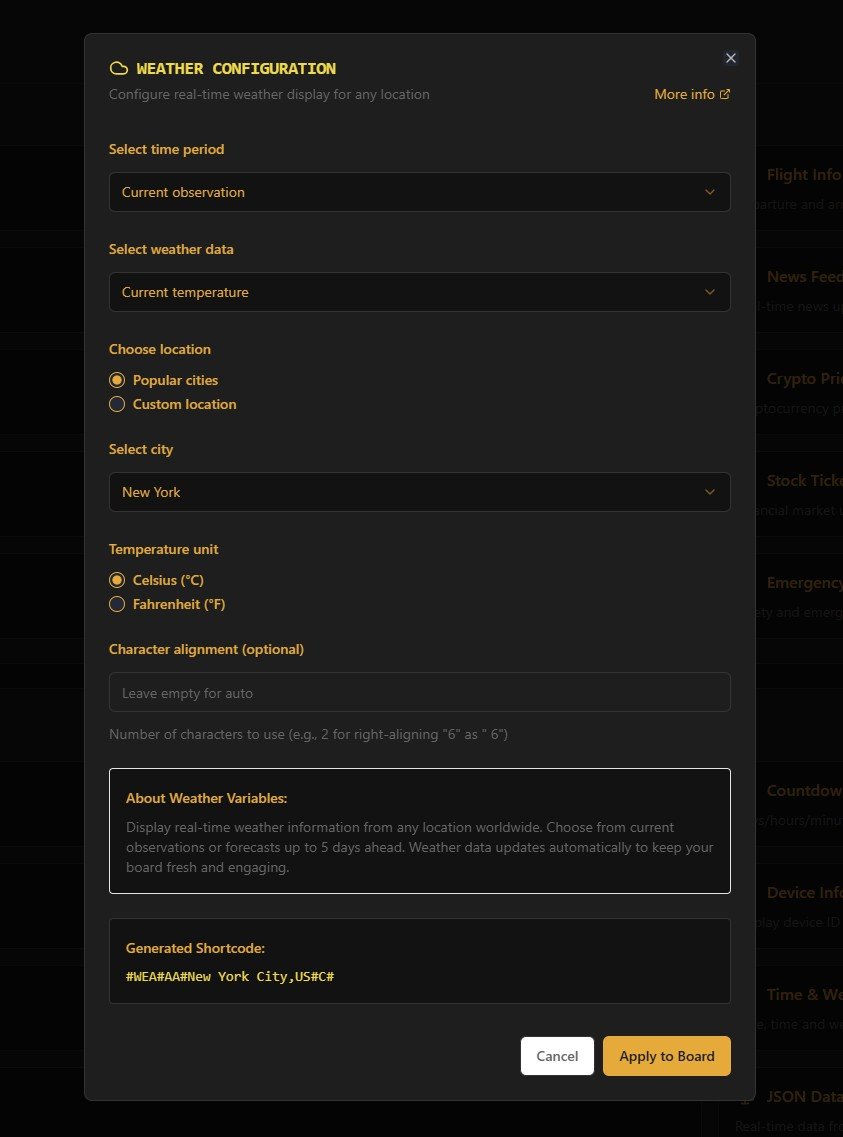Click the generated shortcode text

pos(230,975)
